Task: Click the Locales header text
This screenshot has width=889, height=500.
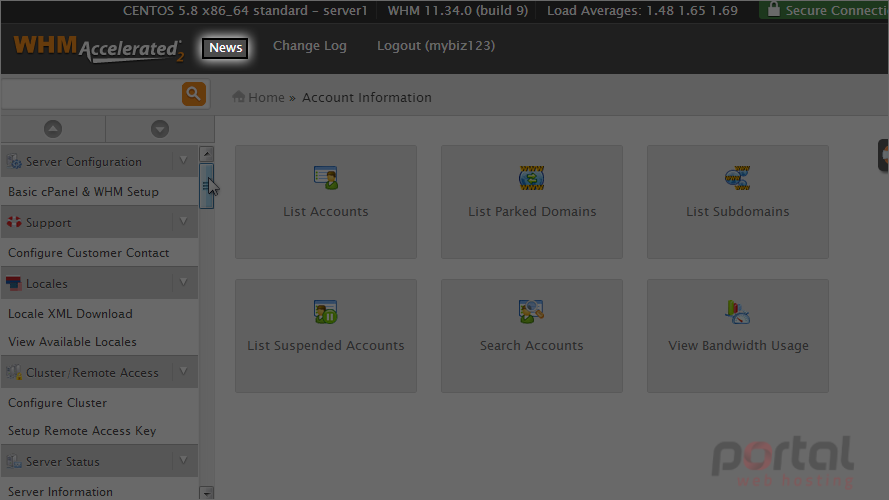Action: click(46, 283)
